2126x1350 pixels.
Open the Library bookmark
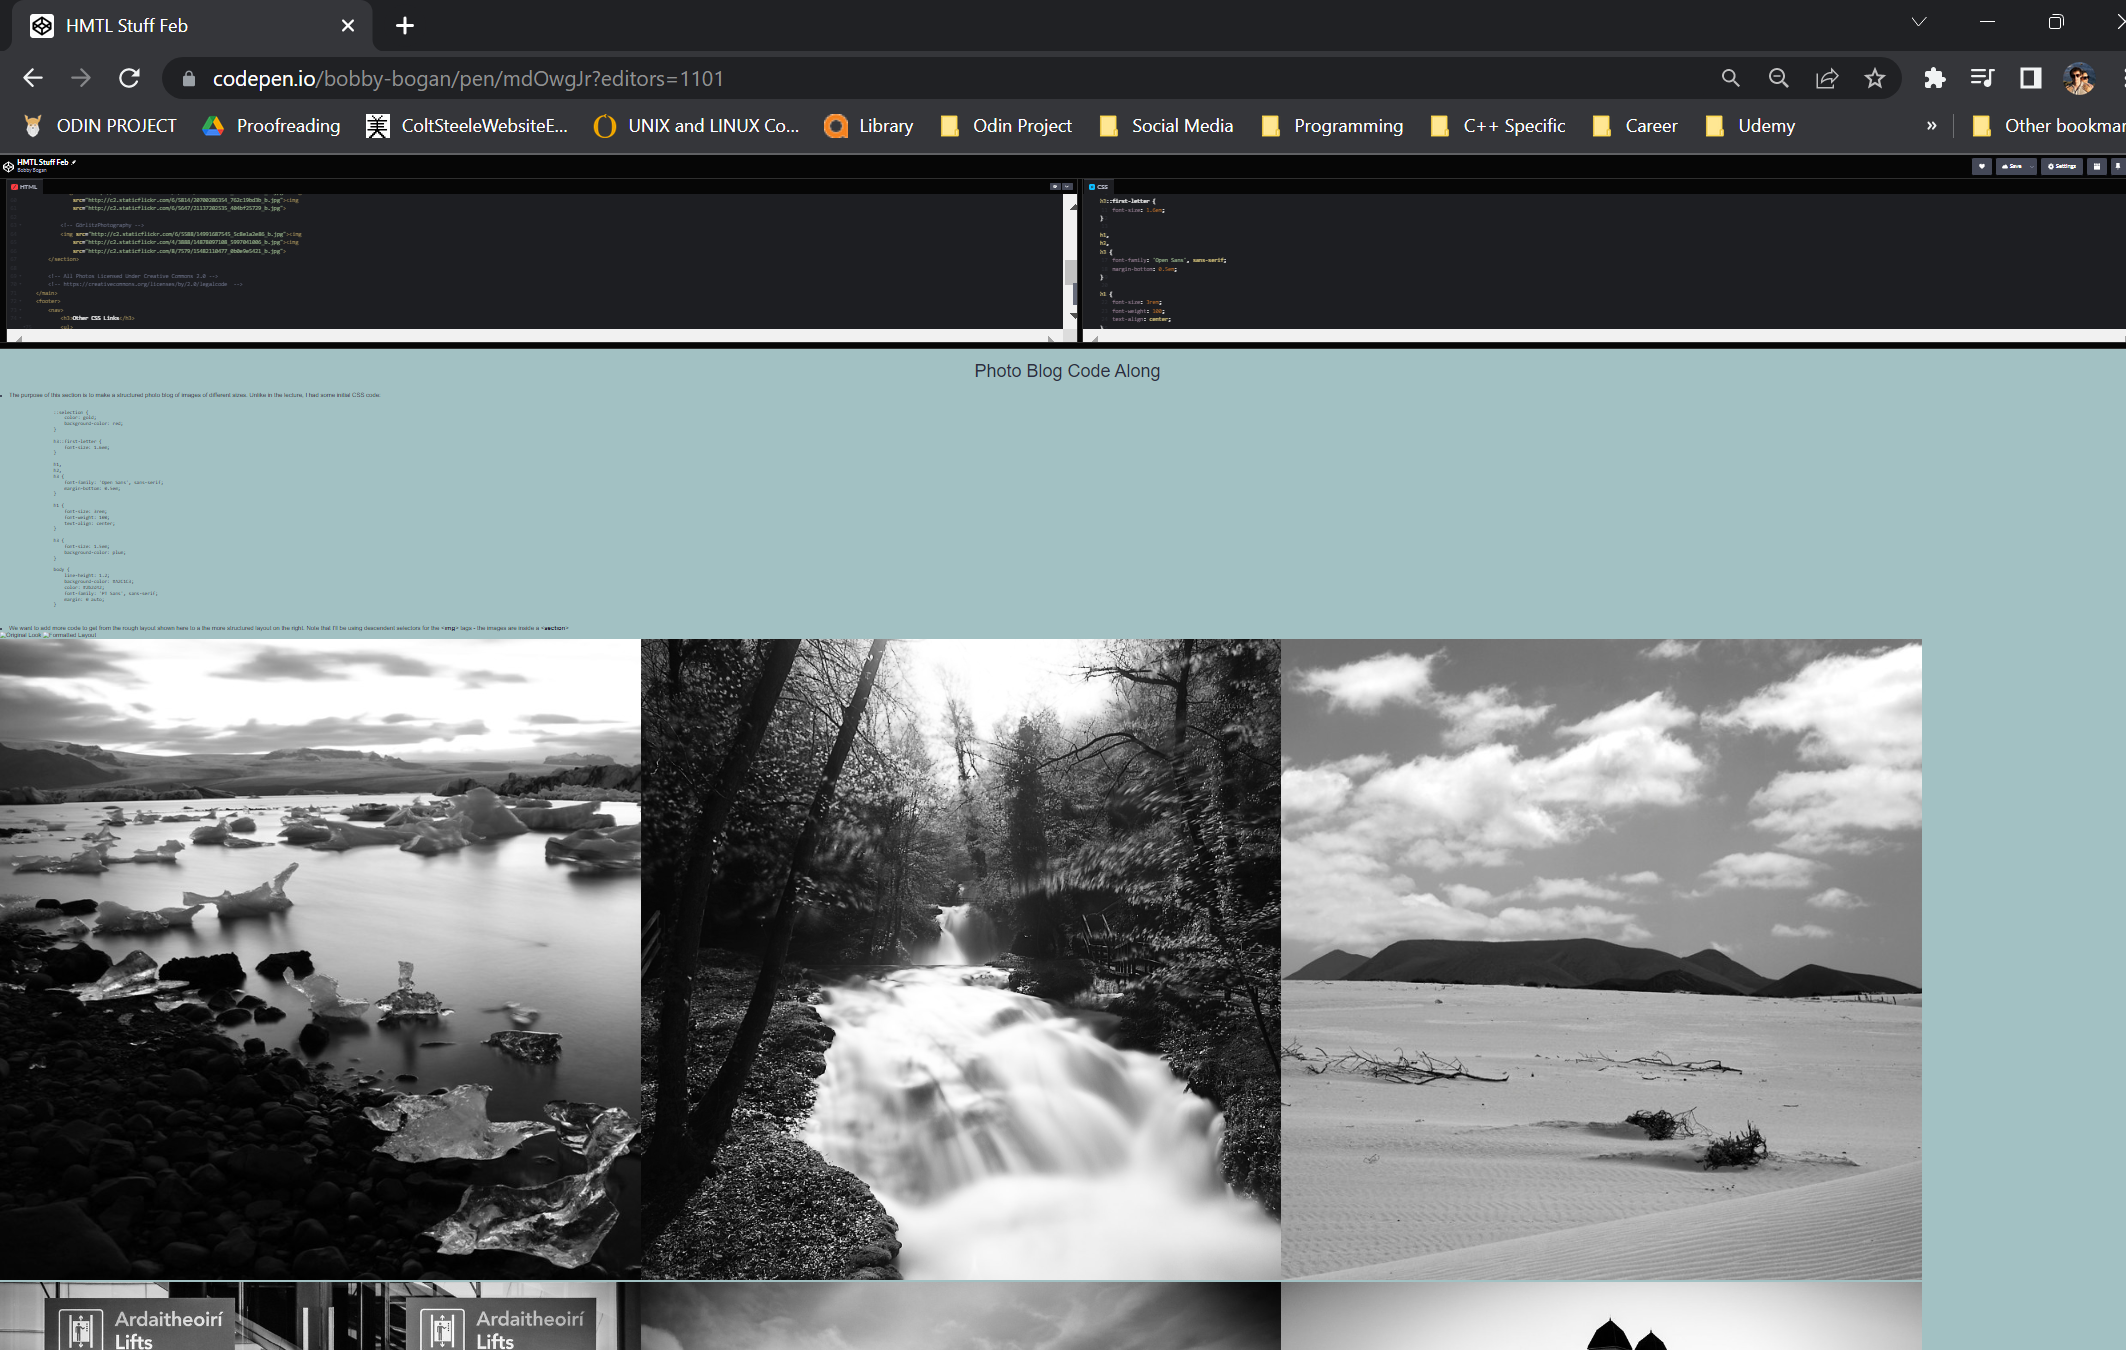coord(870,126)
